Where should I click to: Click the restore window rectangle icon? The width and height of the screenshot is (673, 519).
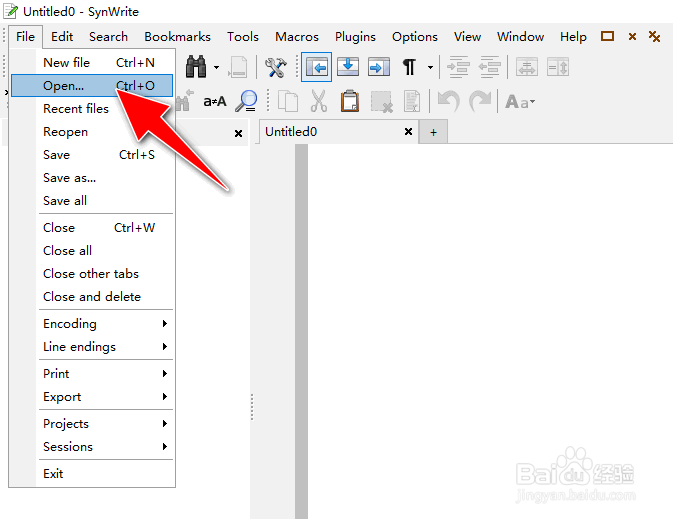point(607,36)
